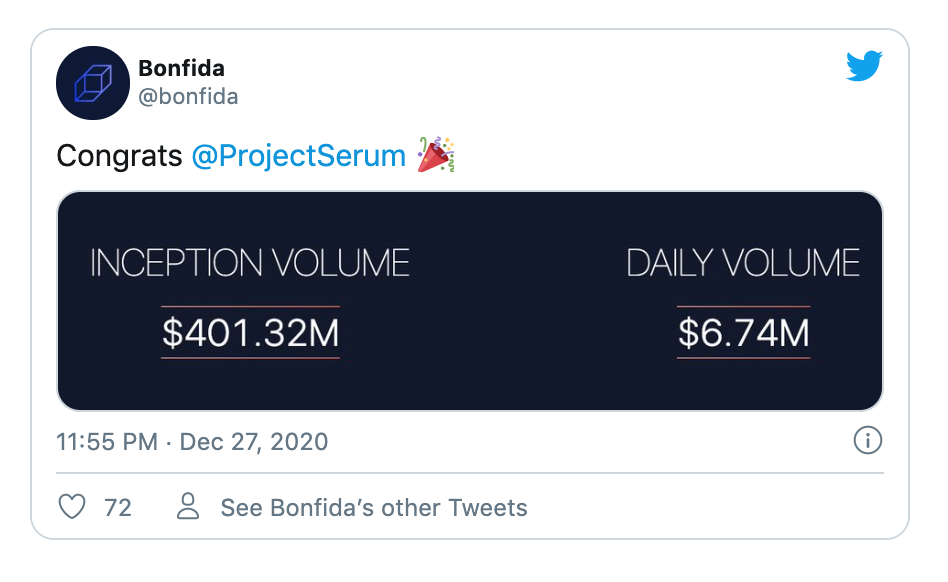Open the Bonfida display name
The width and height of the screenshot is (948, 582).
pyautogui.click(x=181, y=68)
